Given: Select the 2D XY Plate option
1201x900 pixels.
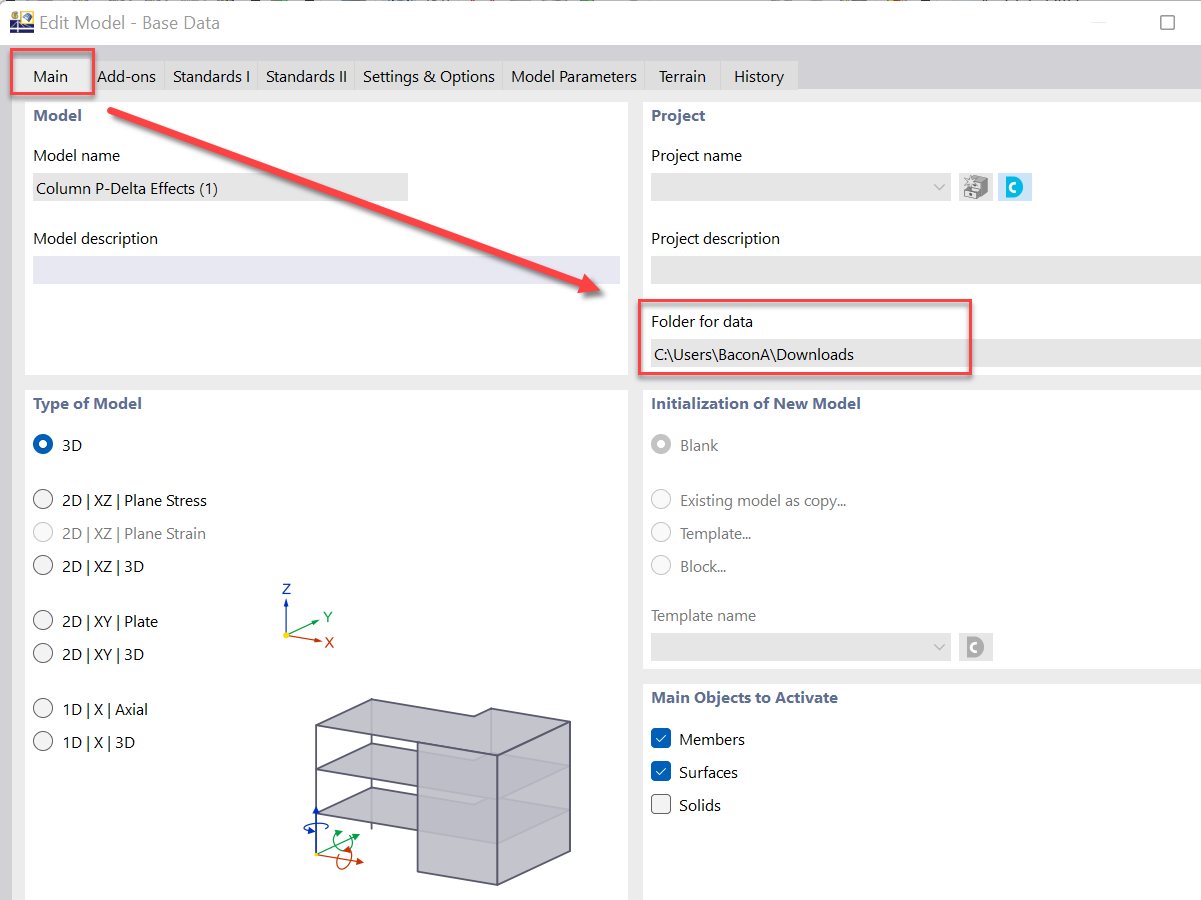Looking at the screenshot, I should pos(43,621).
